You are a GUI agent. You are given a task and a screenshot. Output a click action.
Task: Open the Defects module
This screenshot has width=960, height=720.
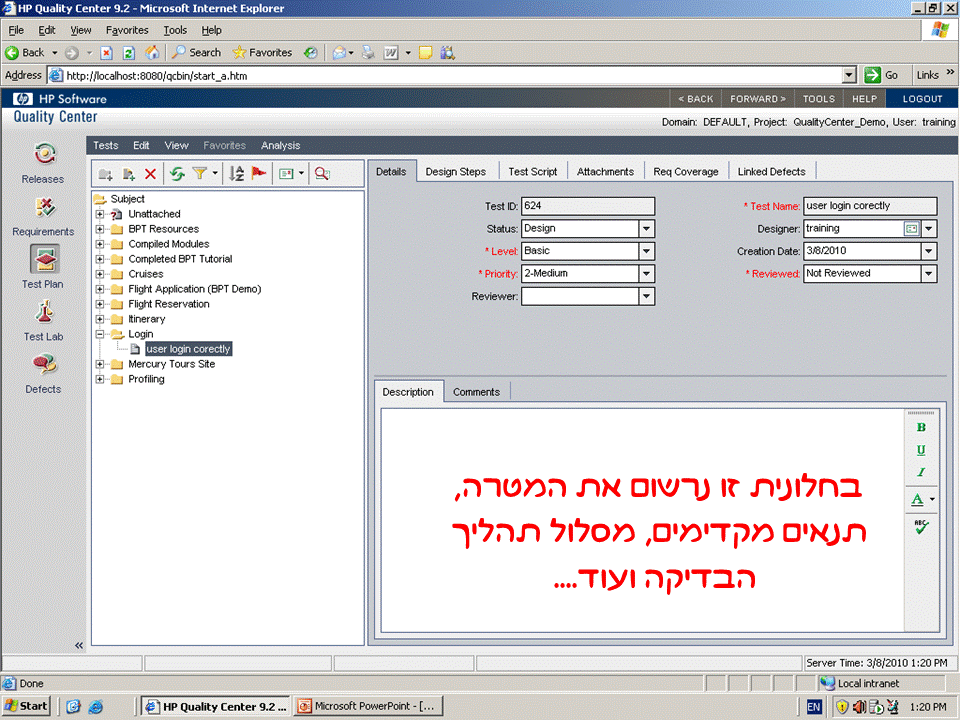point(43,373)
